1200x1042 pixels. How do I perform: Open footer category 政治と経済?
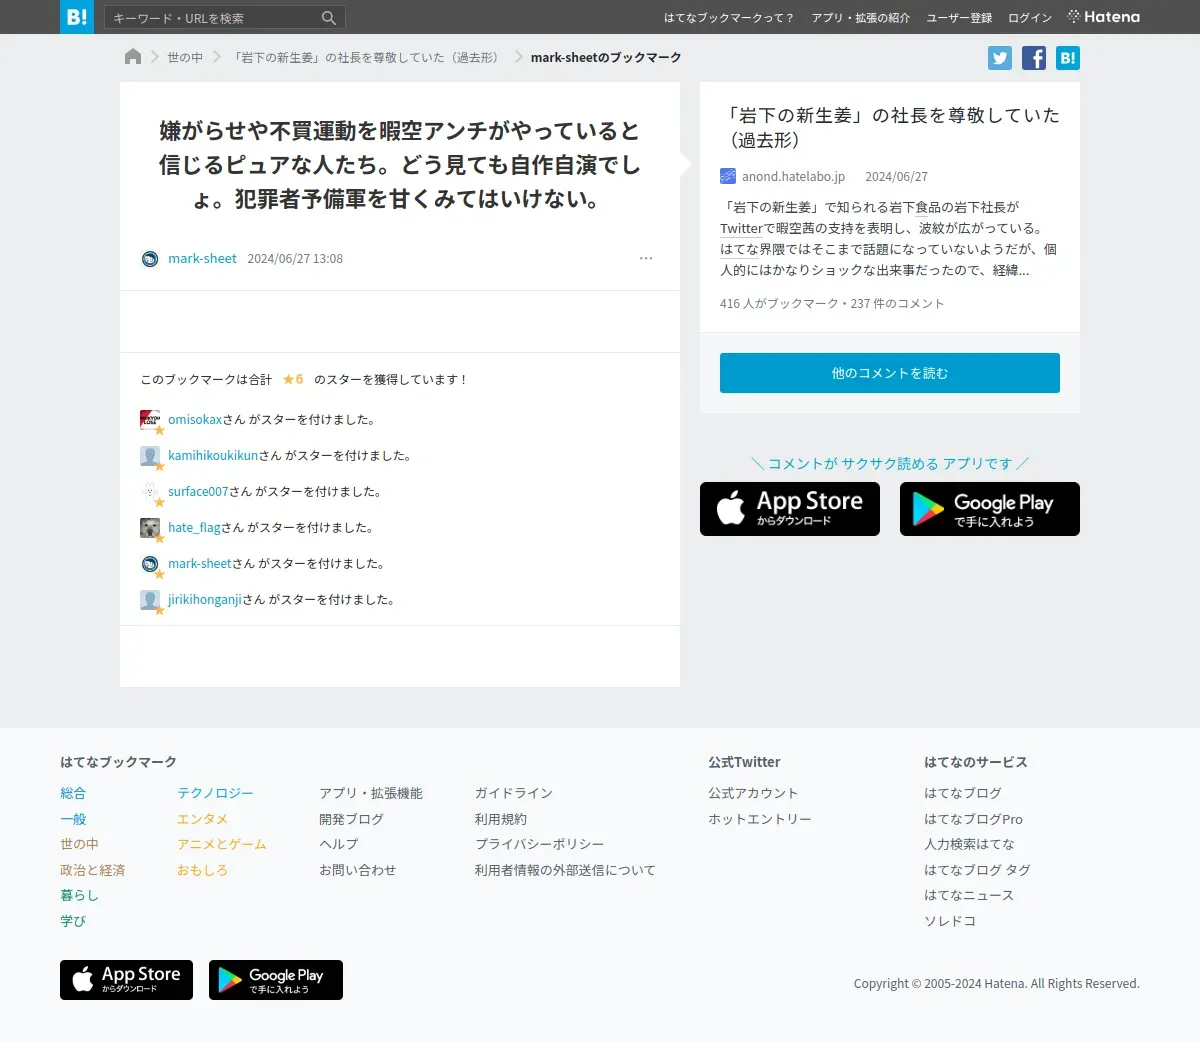click(x=92, y=870)
